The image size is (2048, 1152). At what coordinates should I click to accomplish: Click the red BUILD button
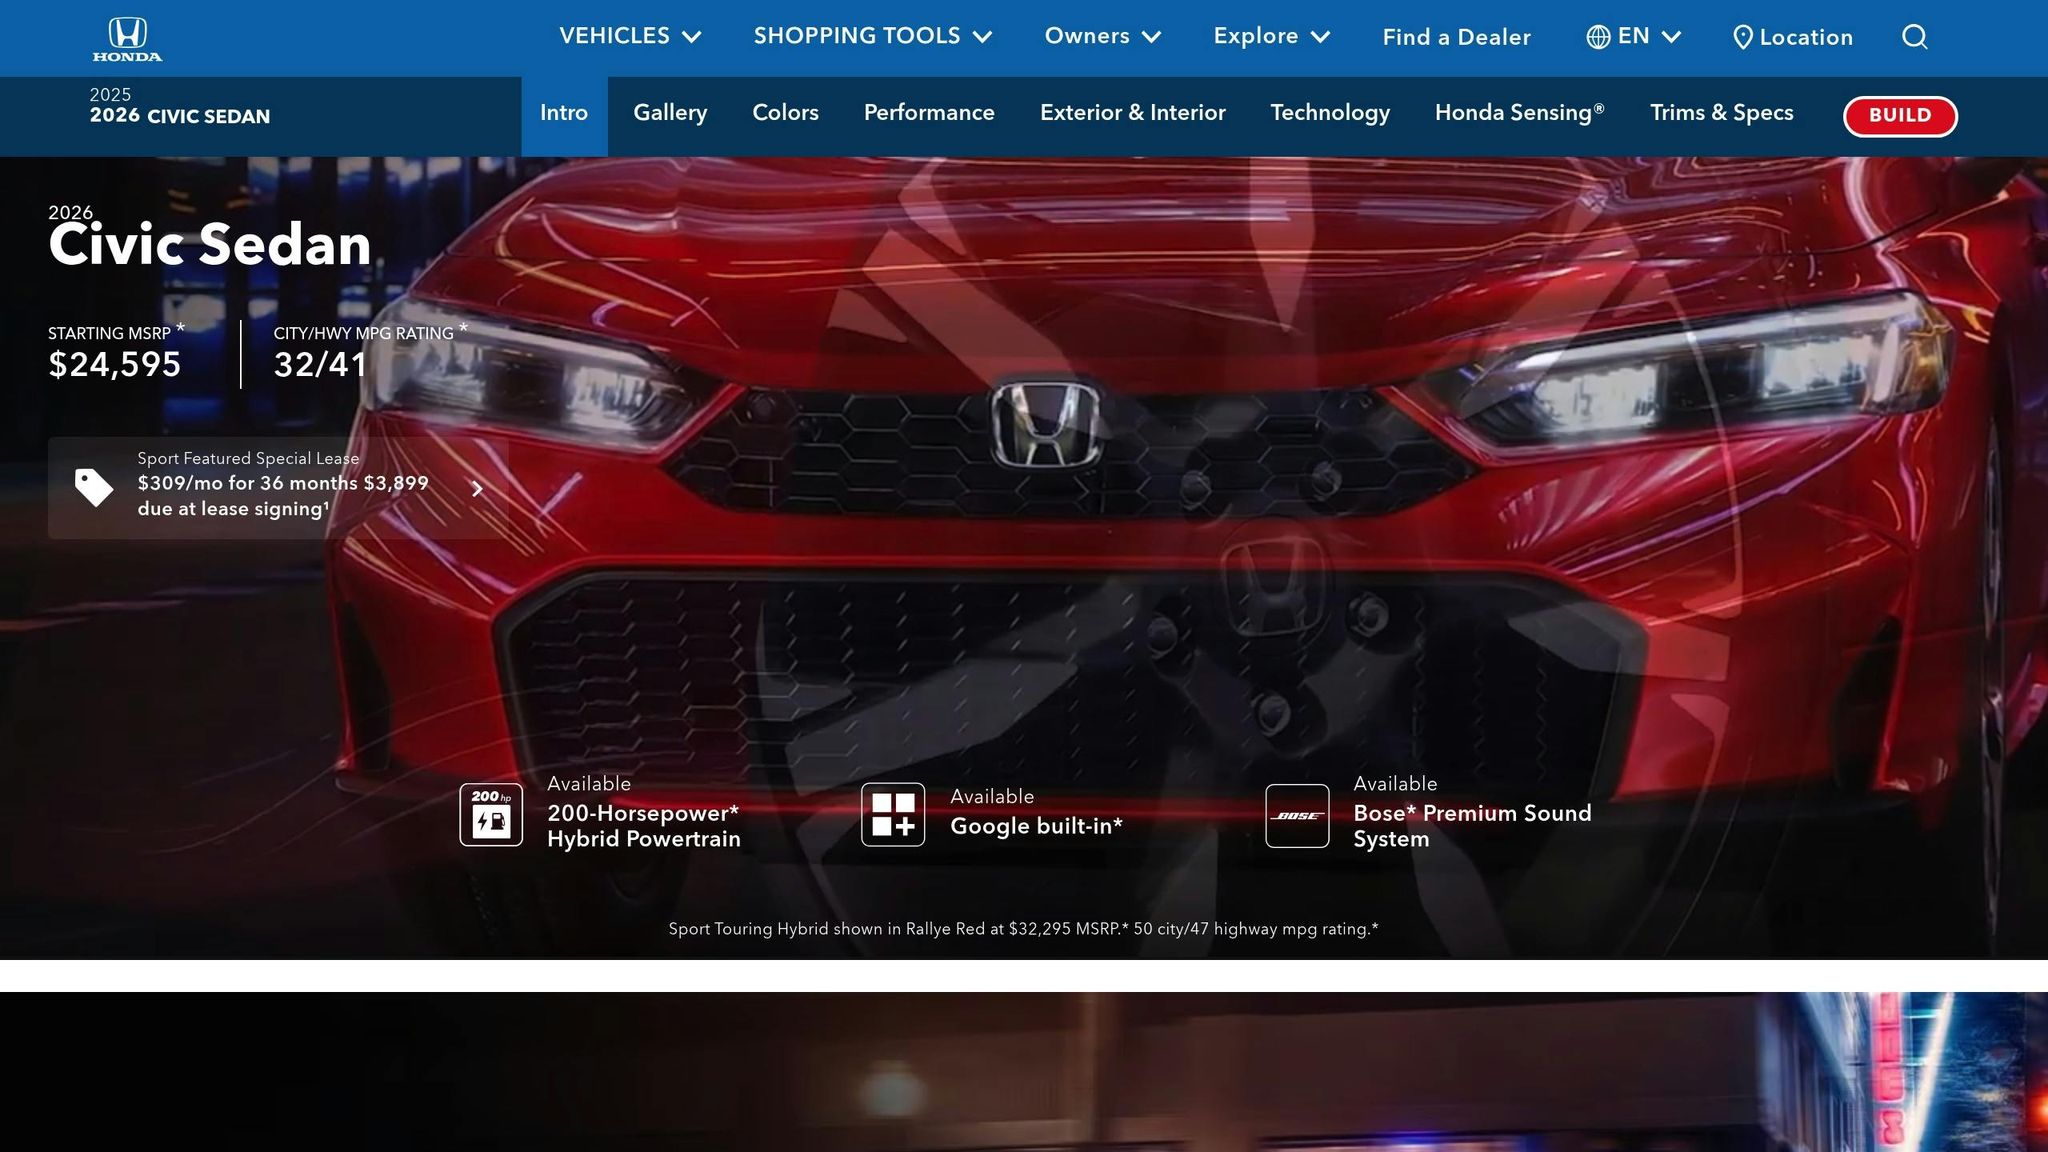(1900, 116)
